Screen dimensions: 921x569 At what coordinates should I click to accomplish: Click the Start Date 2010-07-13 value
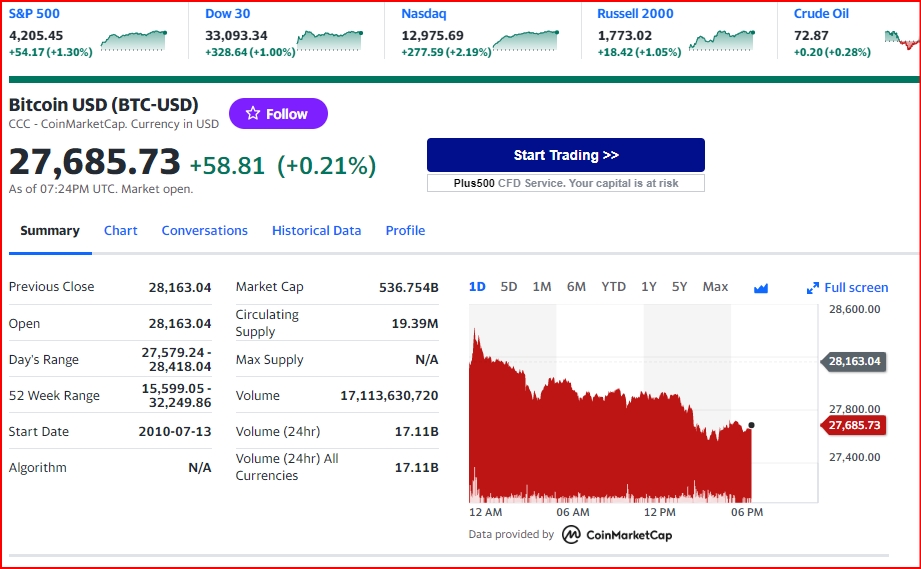coord(174,432)
